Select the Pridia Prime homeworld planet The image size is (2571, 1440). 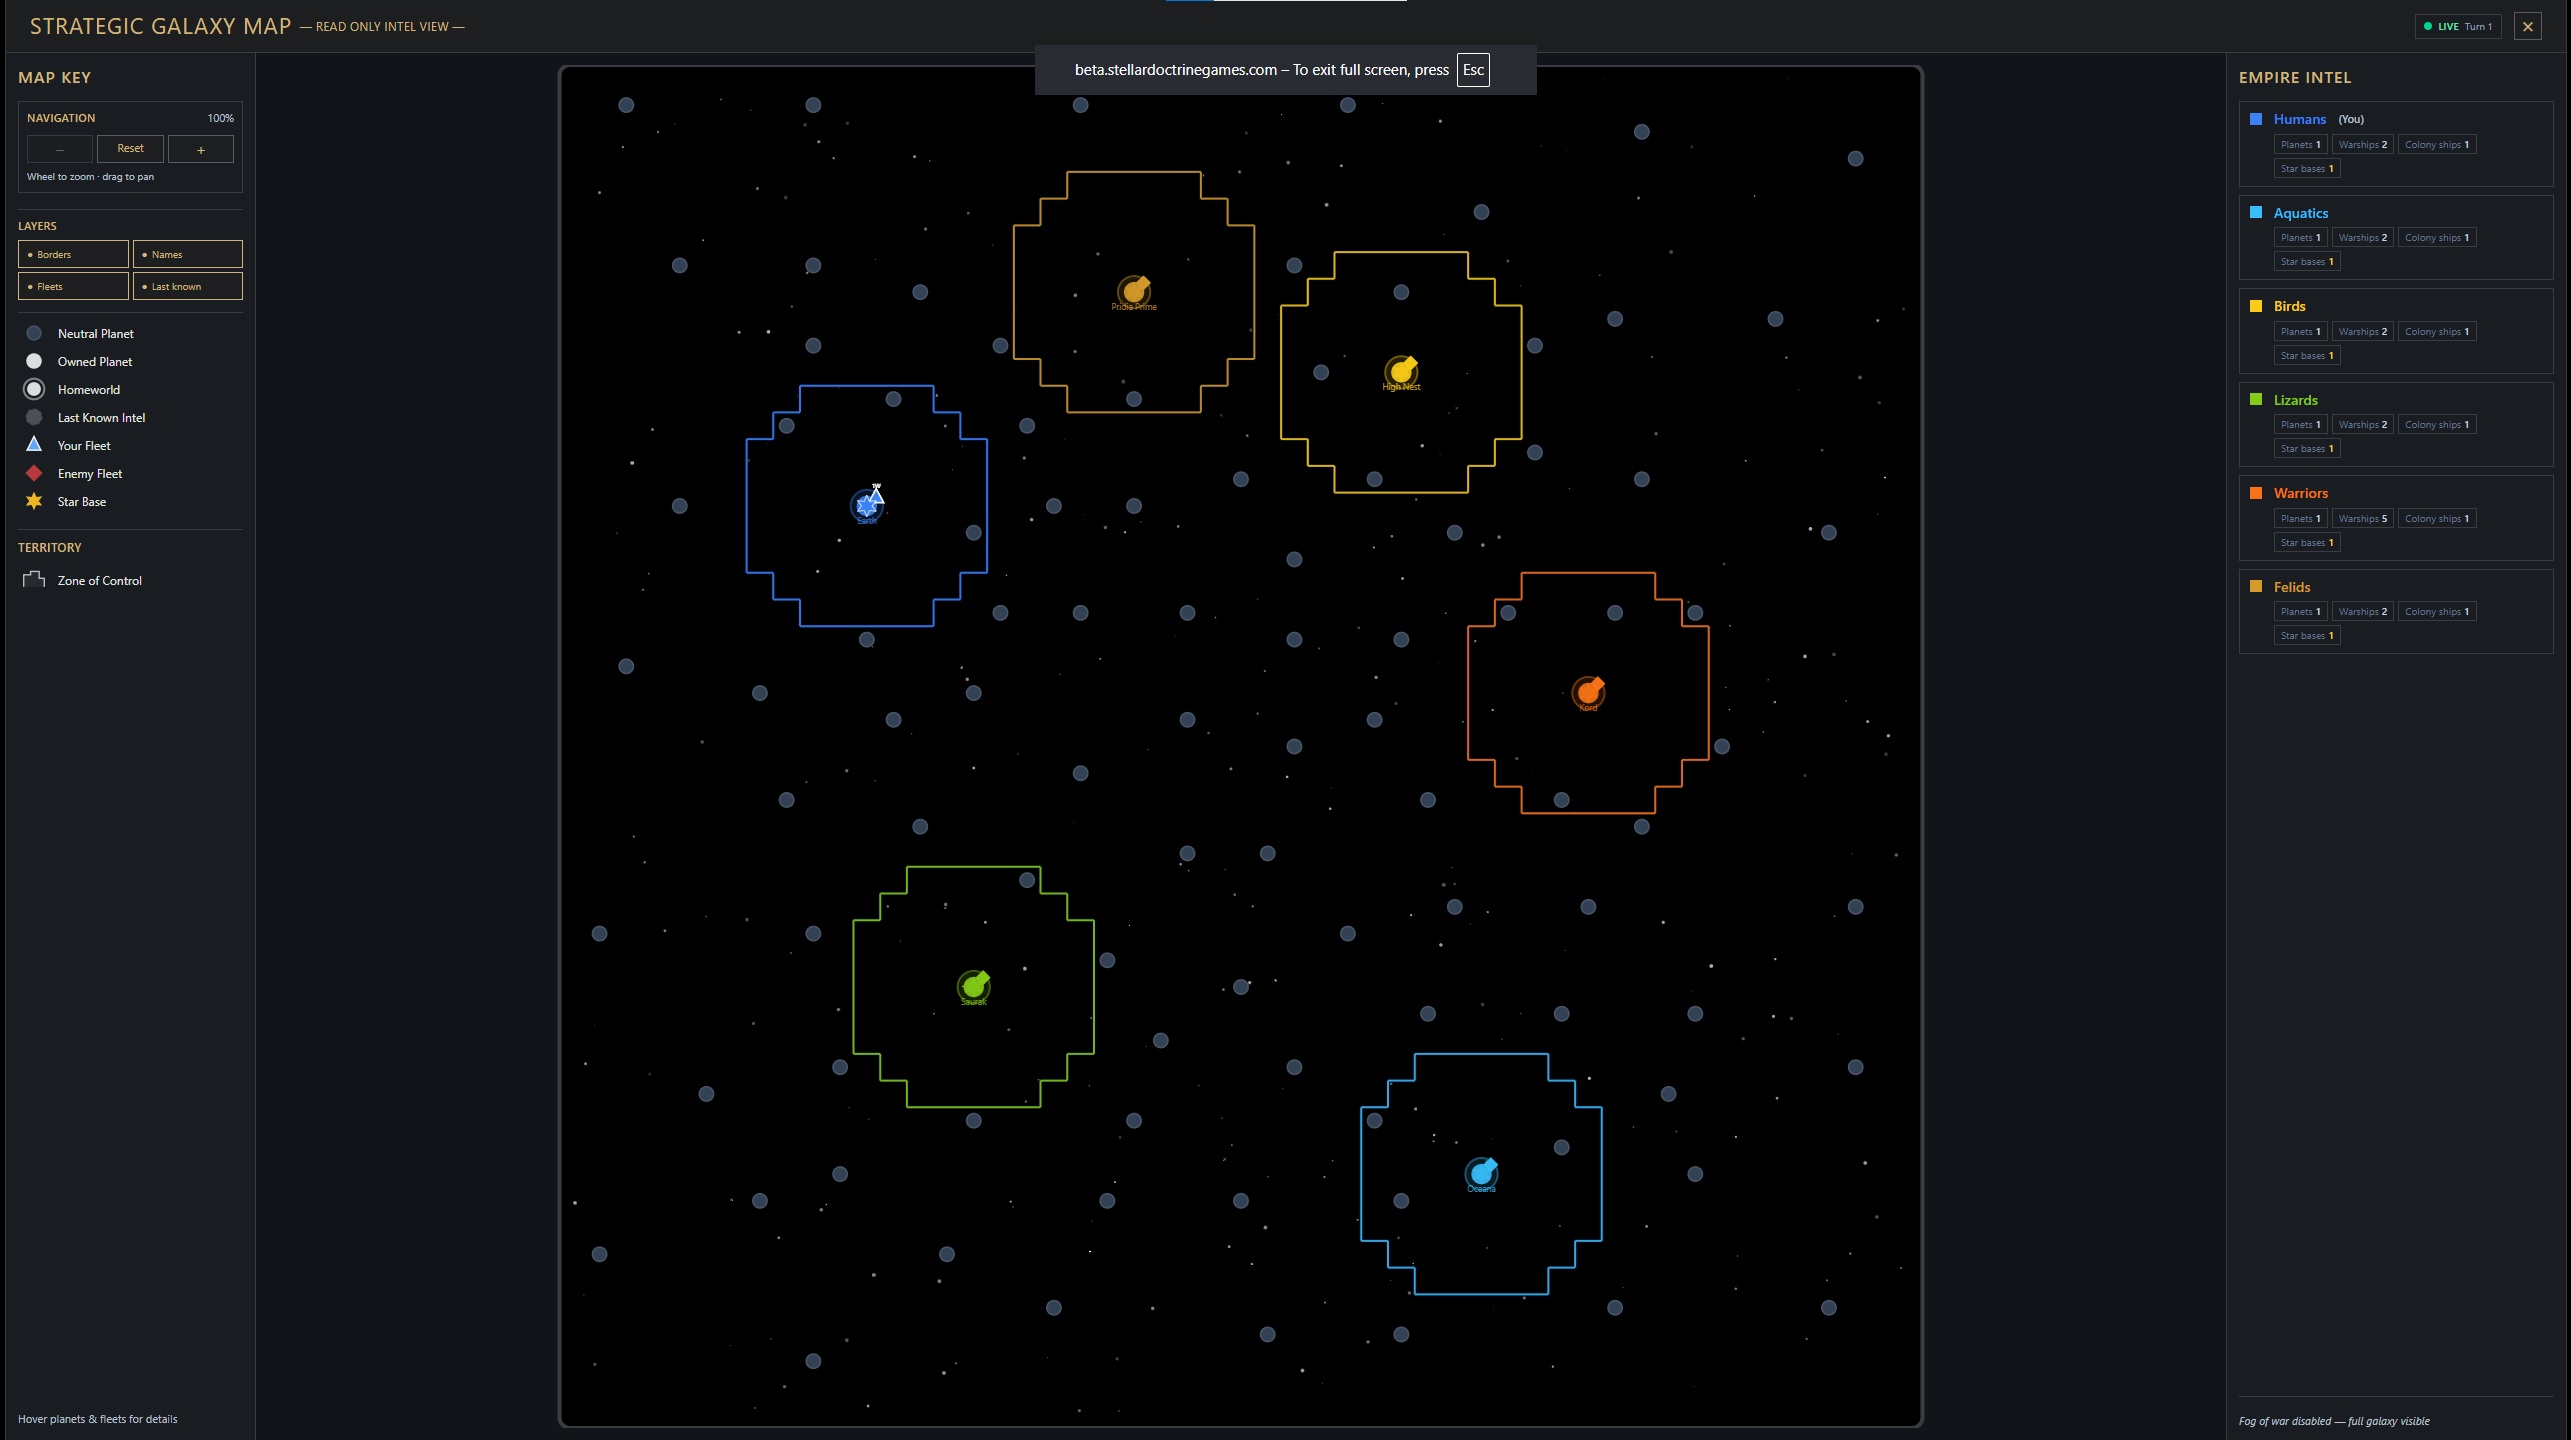coord(1133,291)
